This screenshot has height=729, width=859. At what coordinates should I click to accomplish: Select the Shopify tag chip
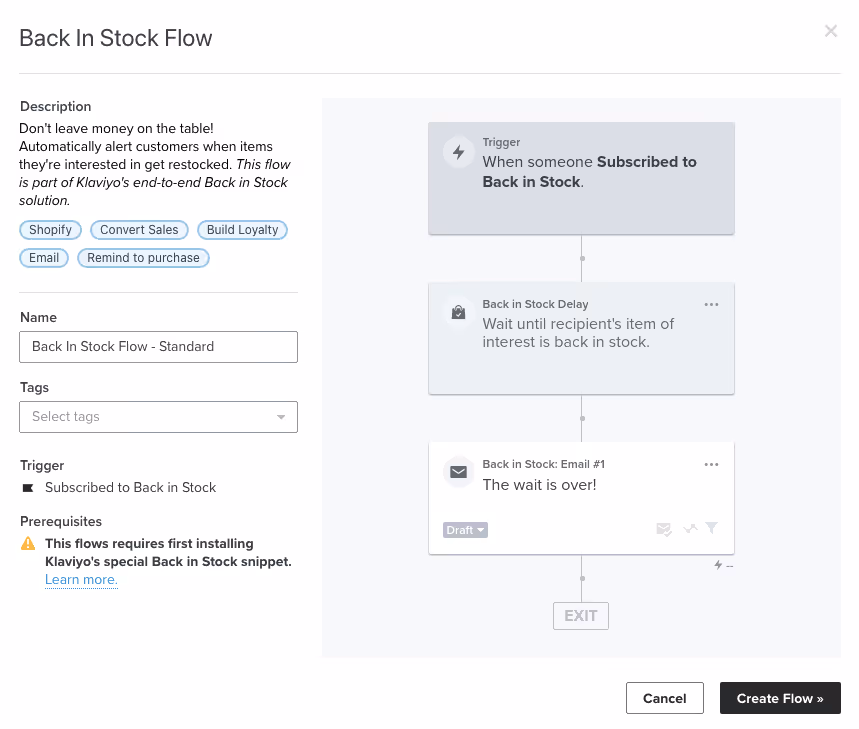point(50,229)
